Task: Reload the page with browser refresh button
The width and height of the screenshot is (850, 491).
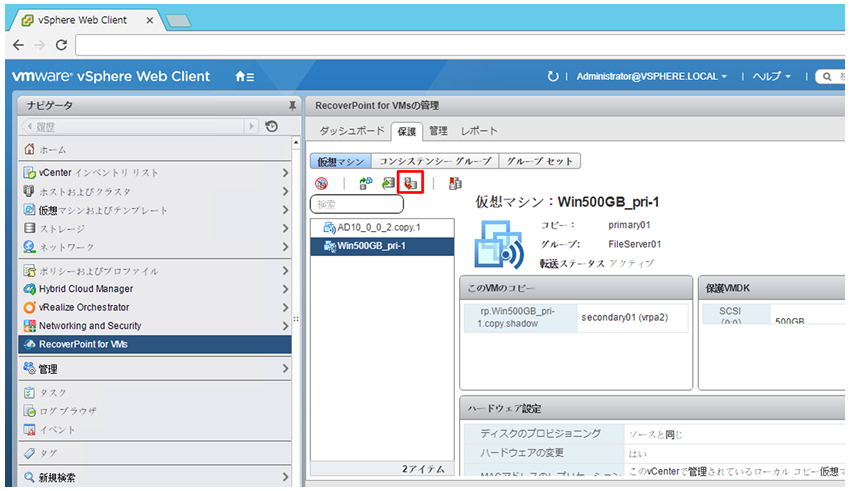Action: tap(61, 45)
